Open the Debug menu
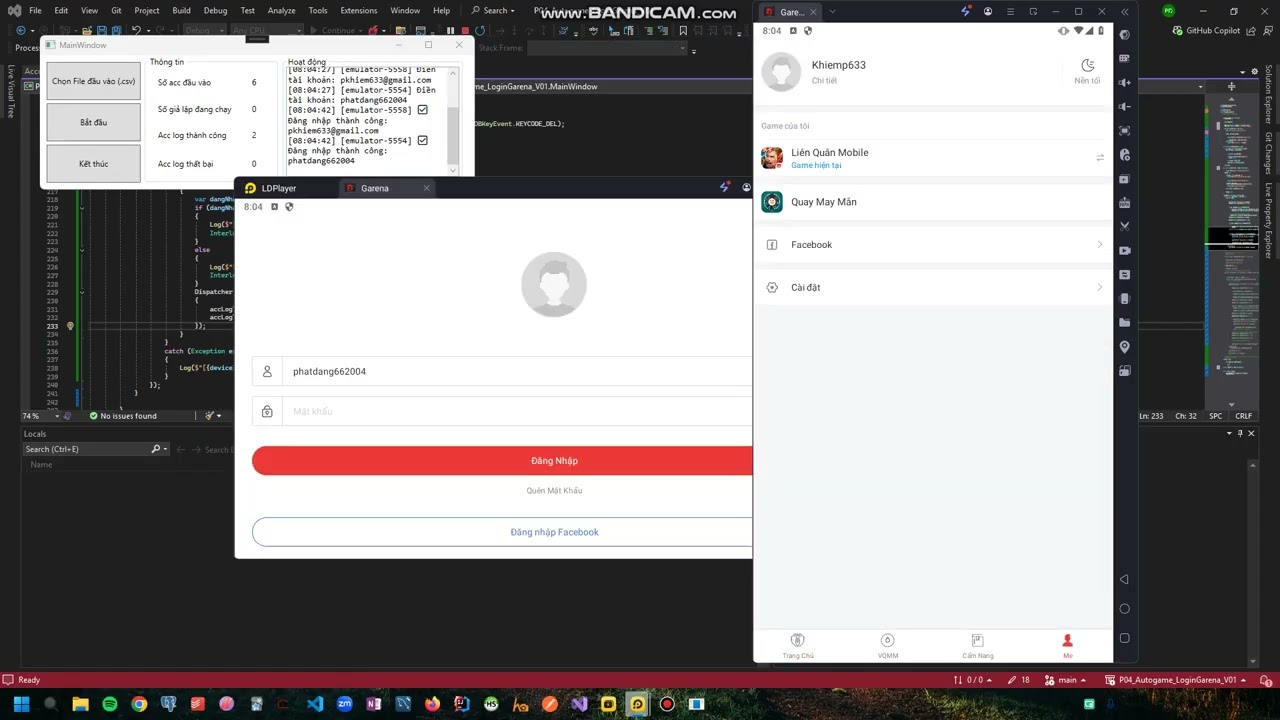The image size is (1280, 720). pyautogui.click(x=215, y=10)
